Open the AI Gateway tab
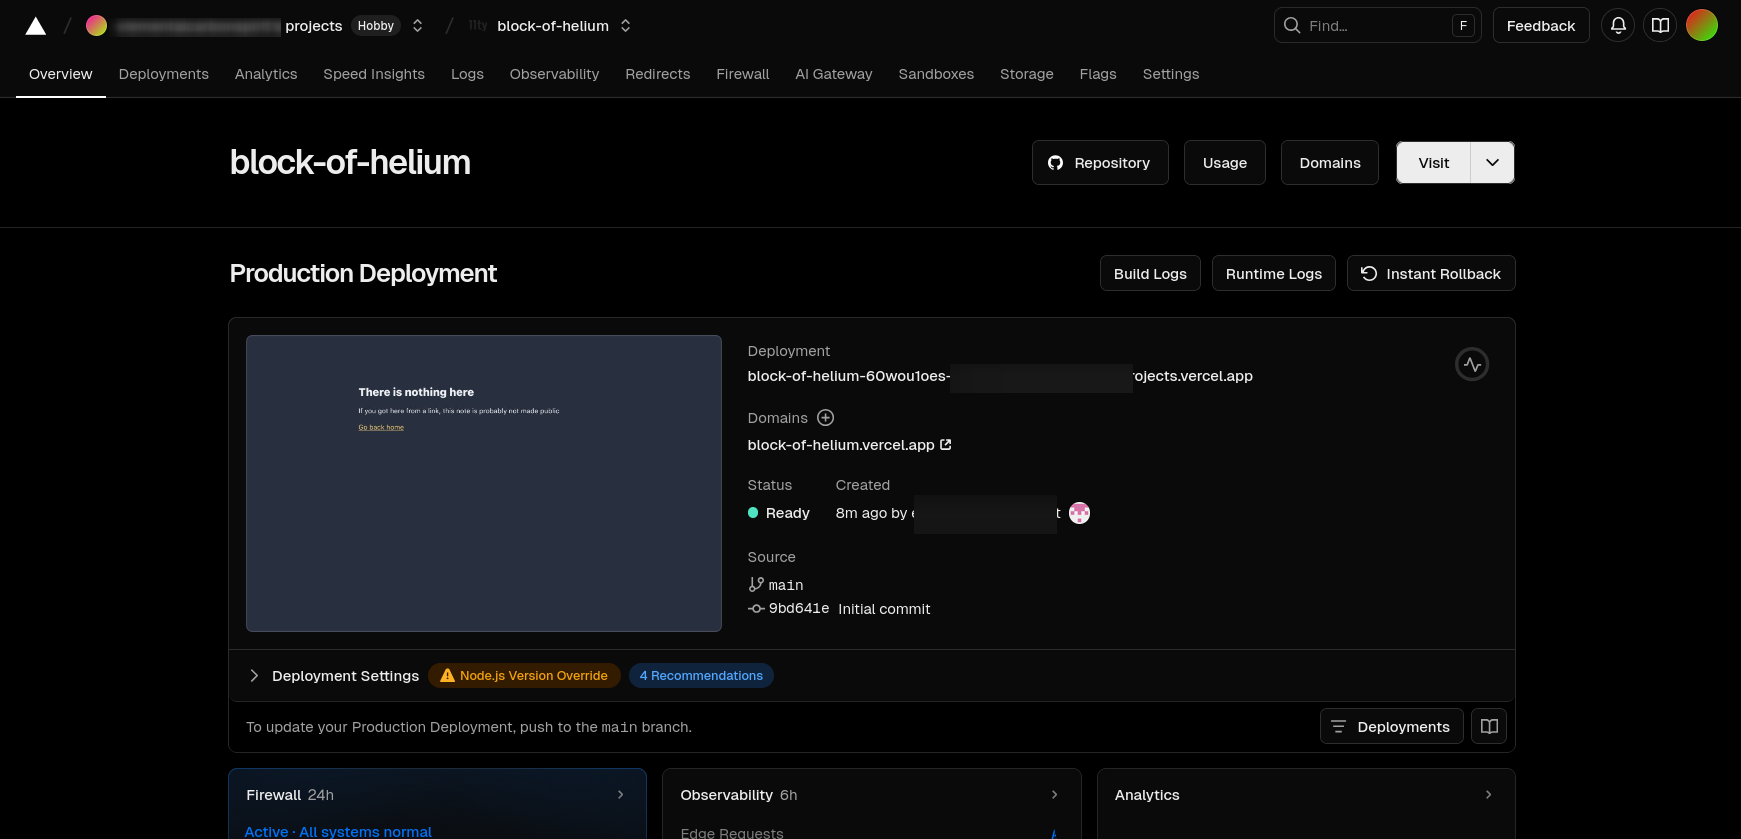 pyautogui.click(x=834, y=74)
